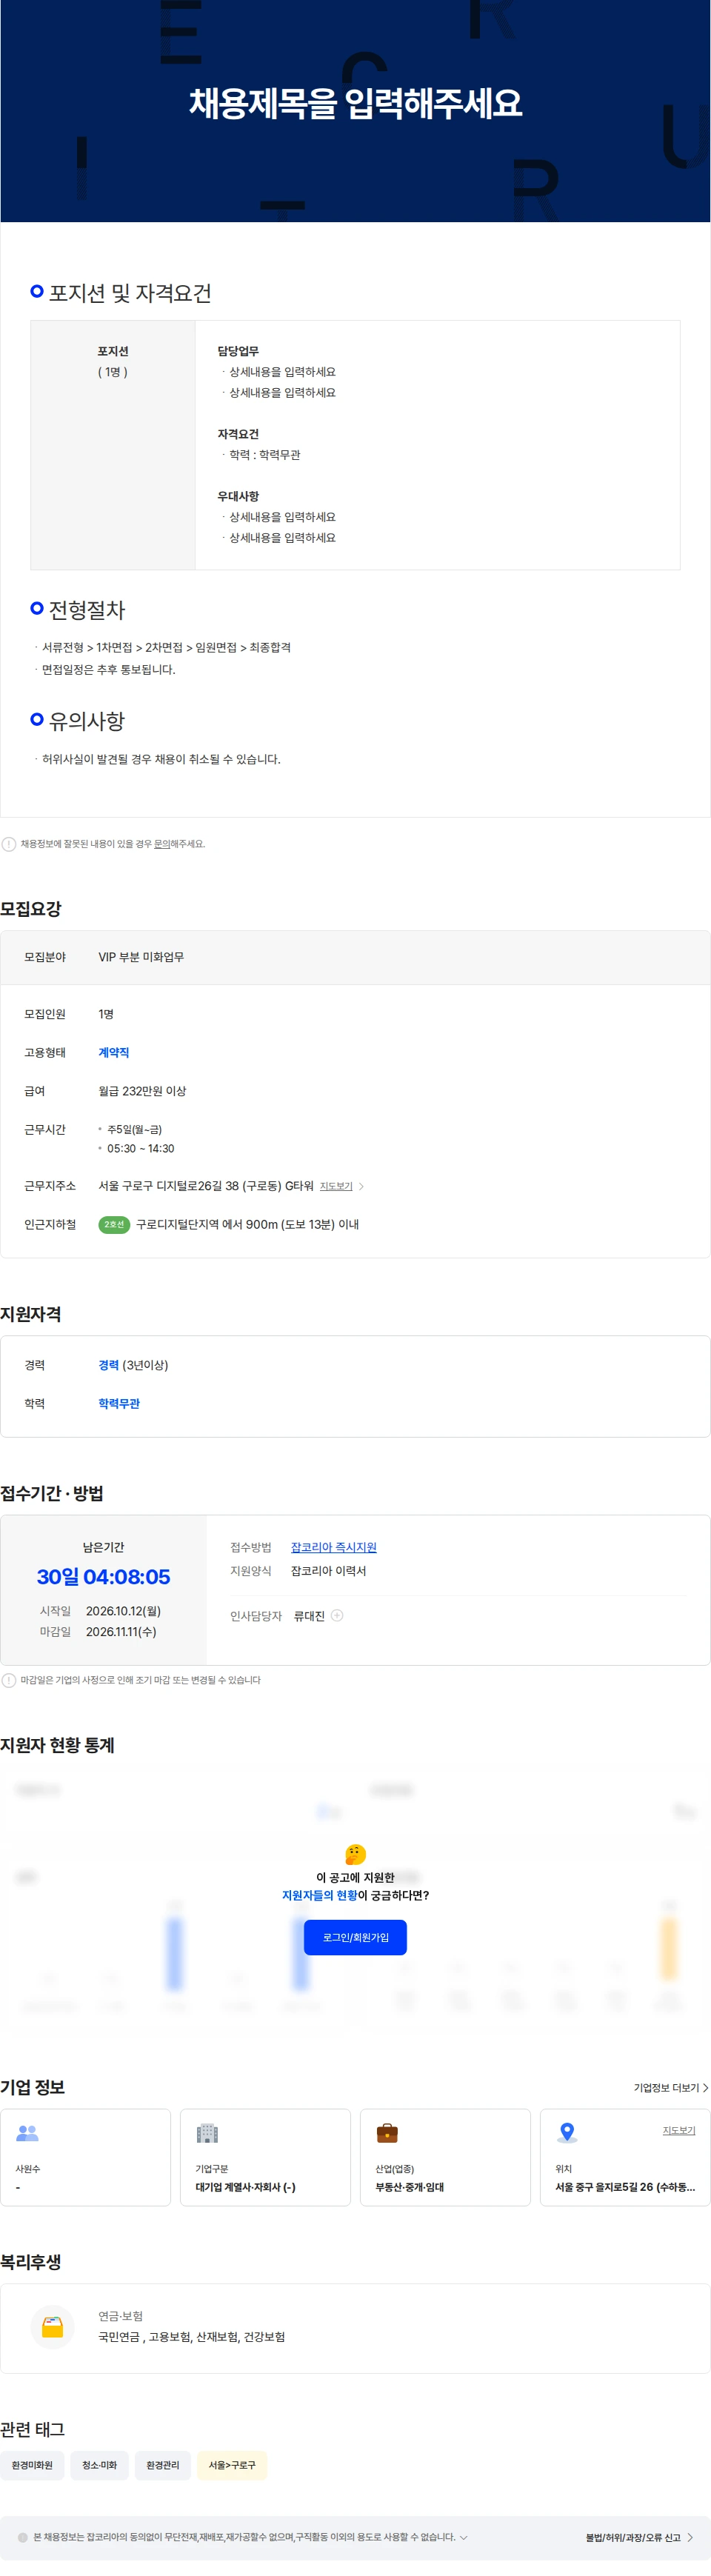This screenshot has height=2576, width=711.
Task: Select the 서울>구로구 location tag
Action: (x=232, y=2465)
